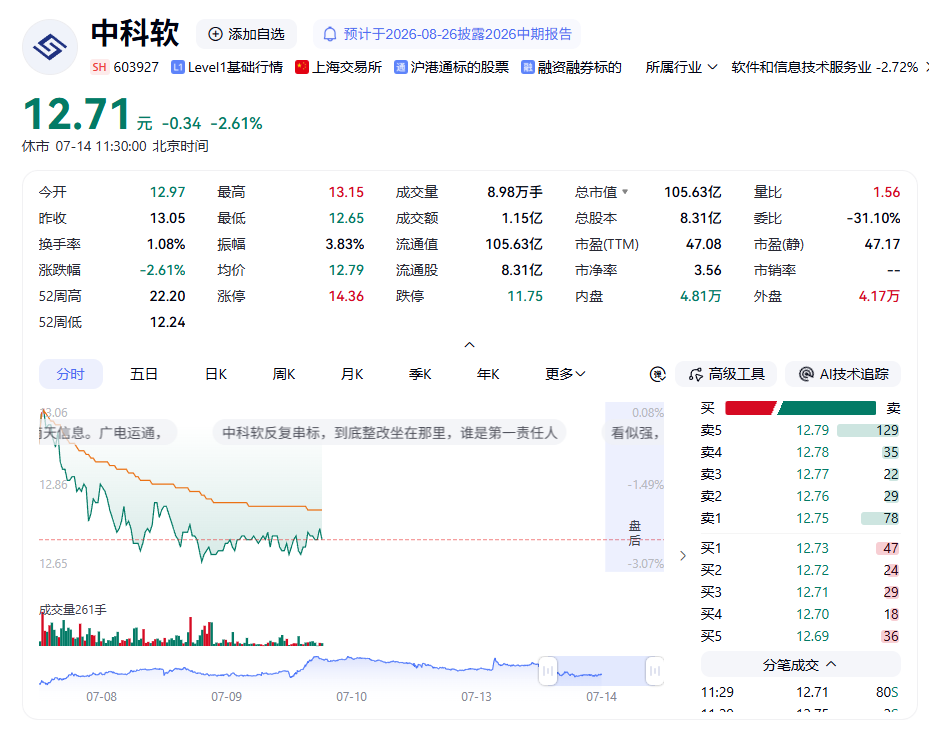Click the 沪港通标的股票 tag icon
This screenshot has height=732, width=929.
pos(401,67)
